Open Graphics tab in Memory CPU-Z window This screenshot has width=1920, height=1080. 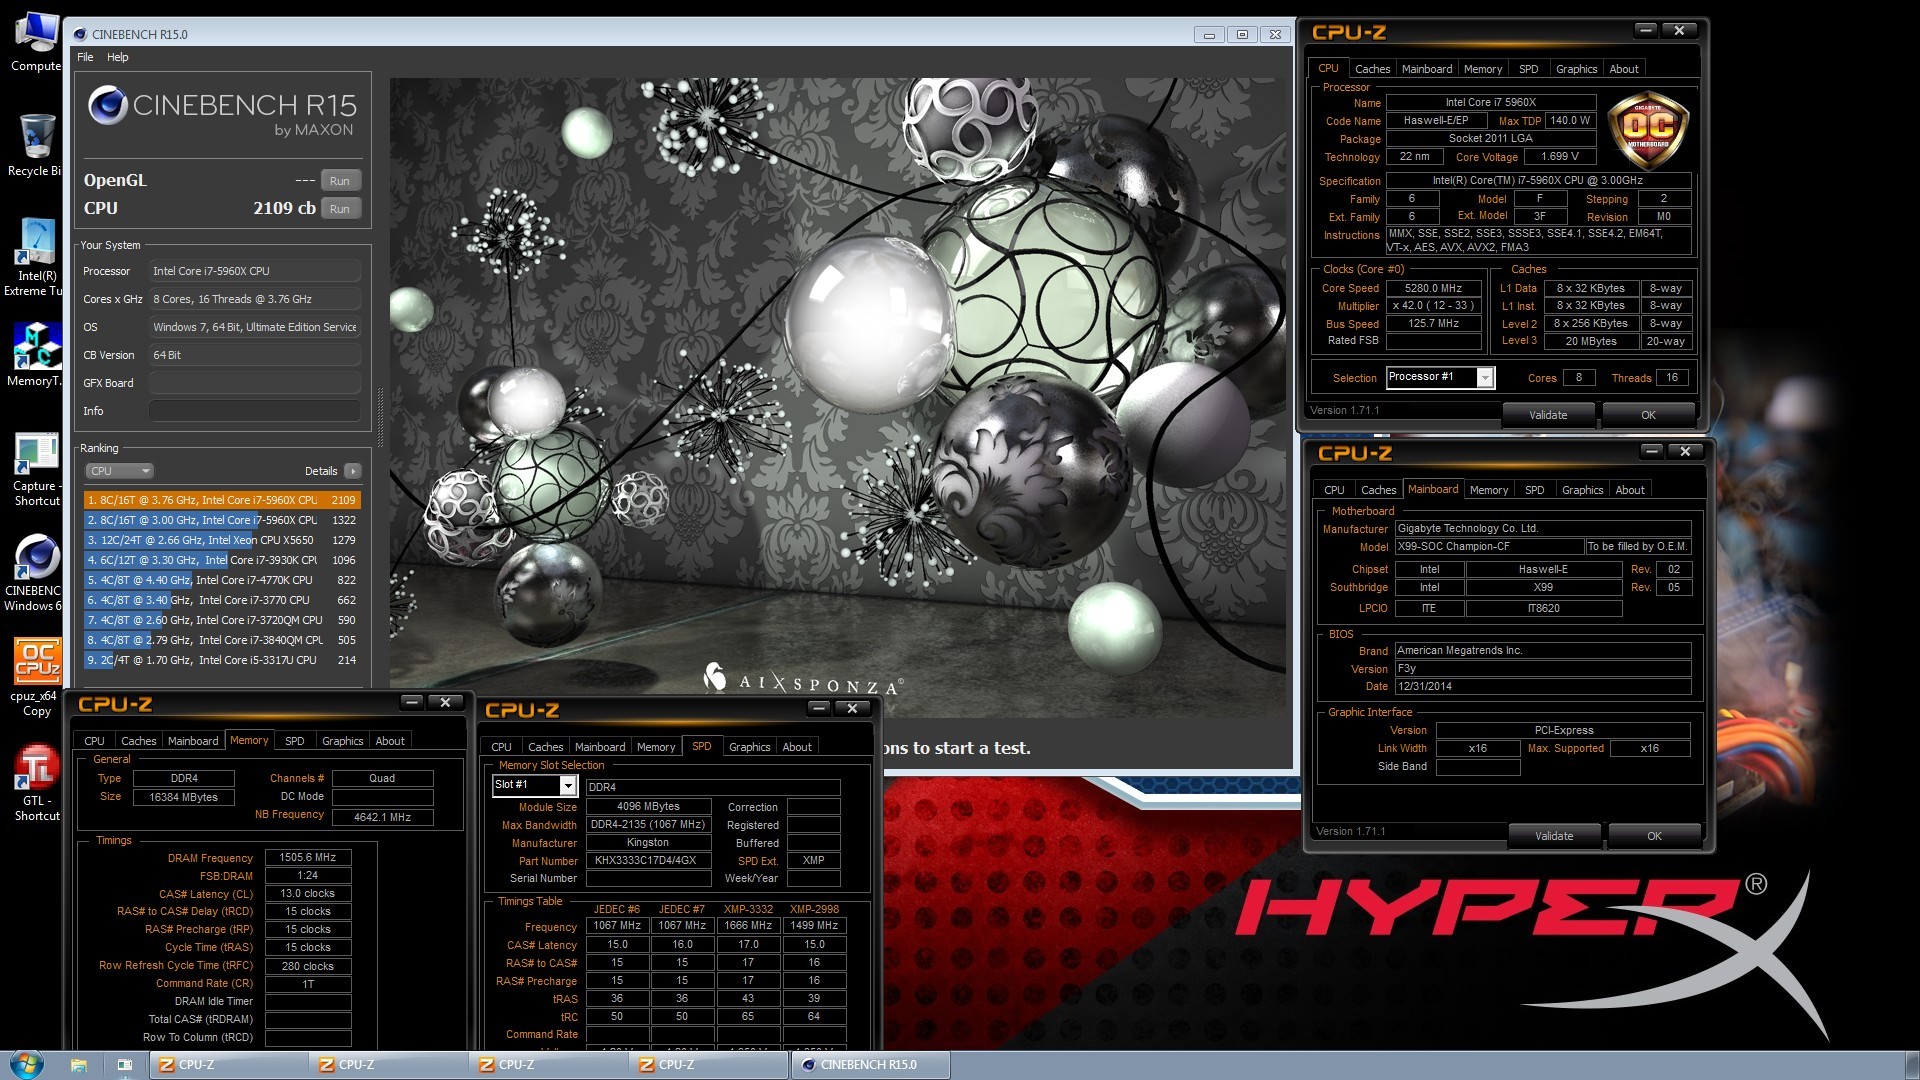click(342, 741)
